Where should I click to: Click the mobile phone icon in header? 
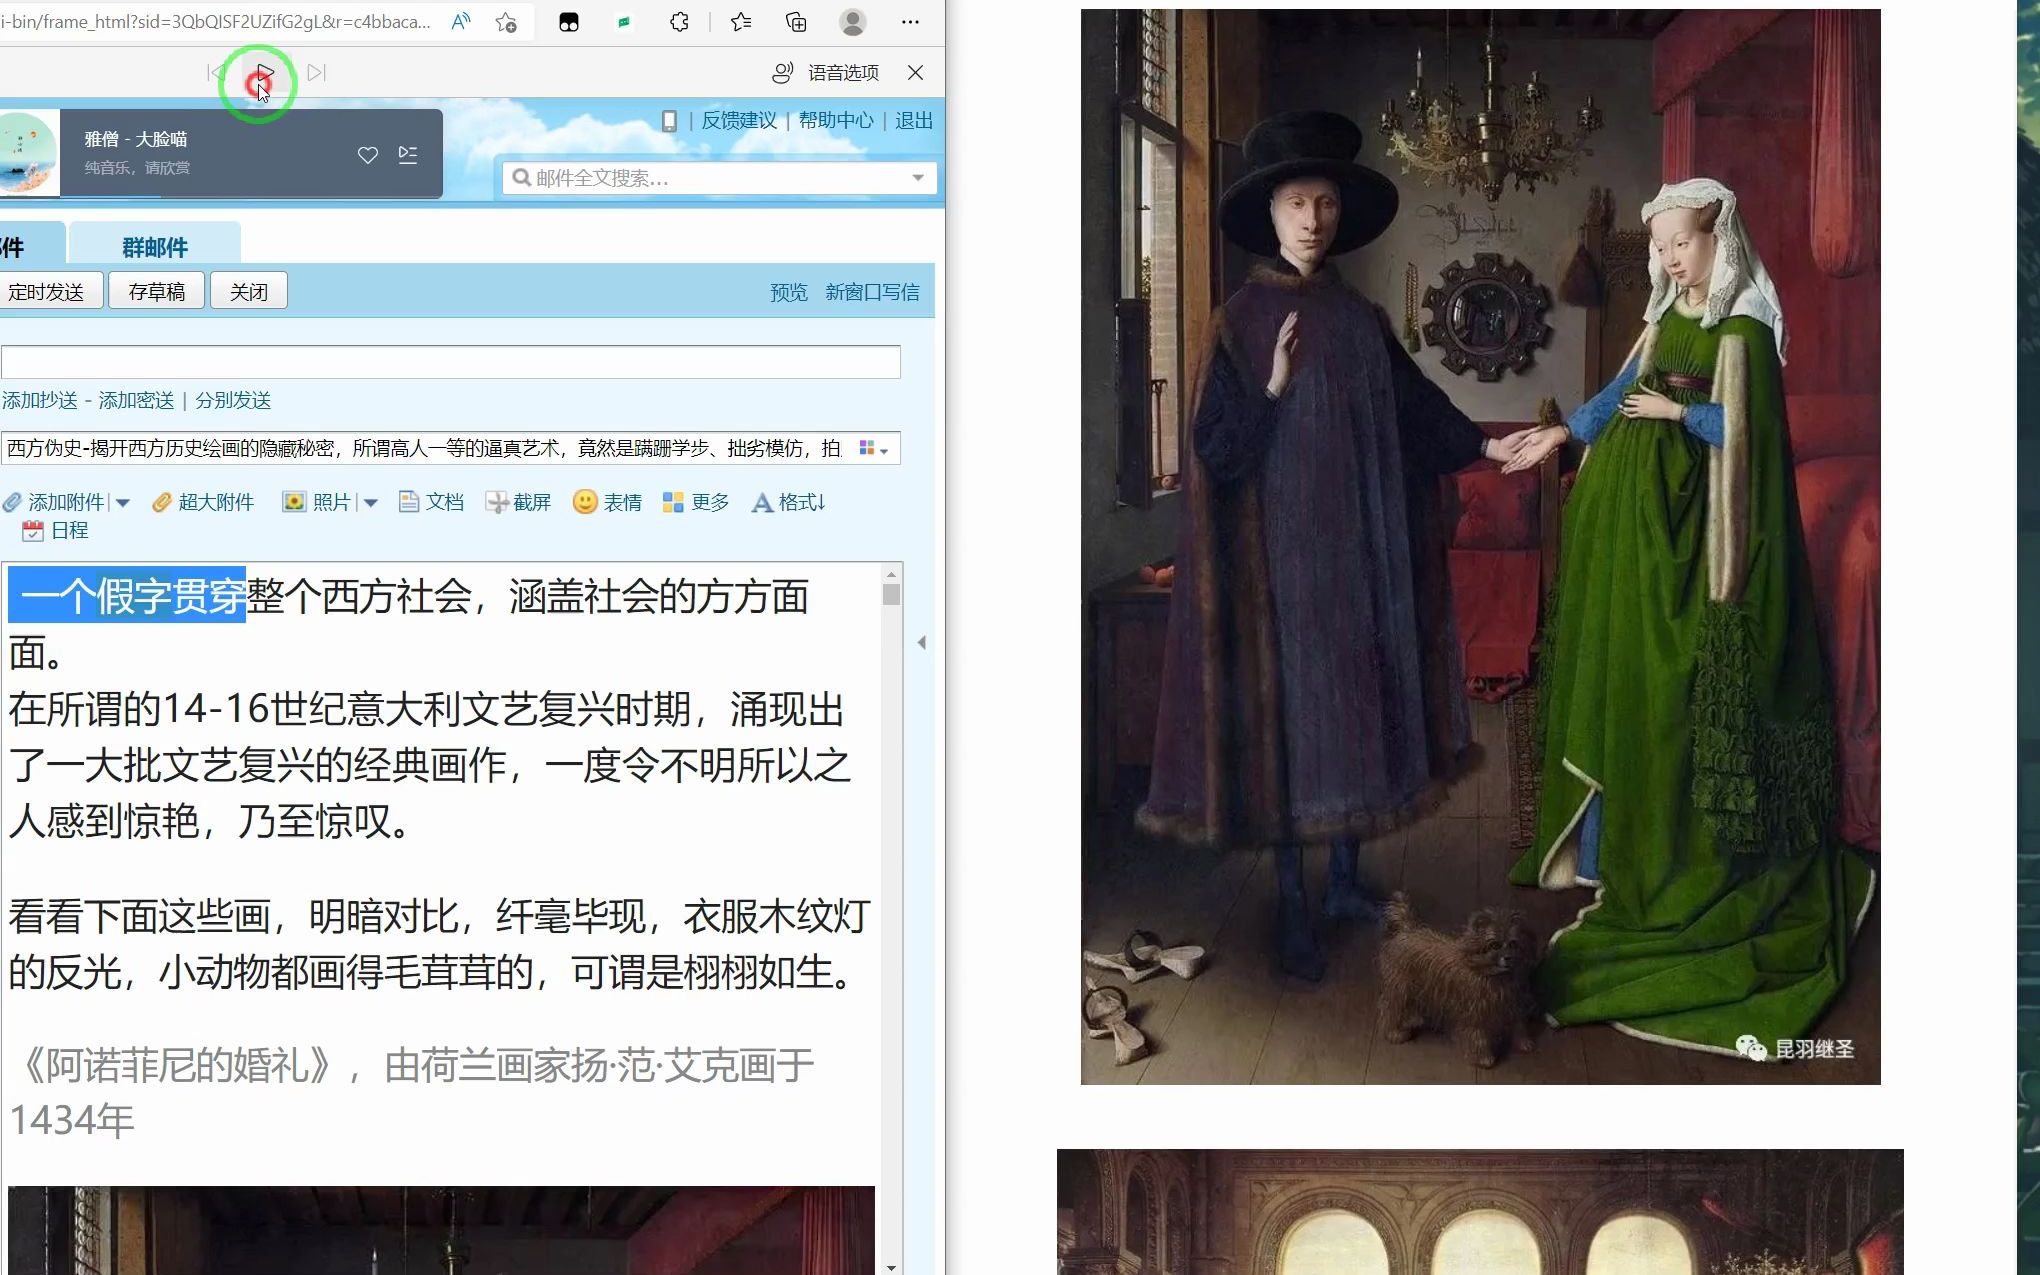pyautogui.click(x=669, y=121)
